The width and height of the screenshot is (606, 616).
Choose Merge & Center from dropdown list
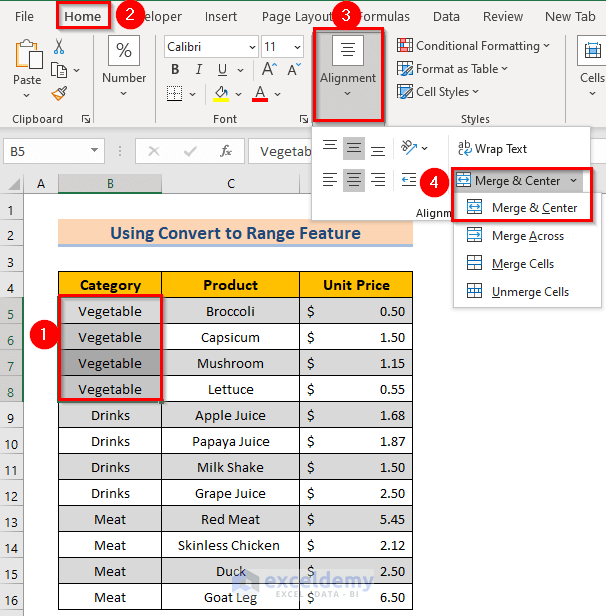522,207
